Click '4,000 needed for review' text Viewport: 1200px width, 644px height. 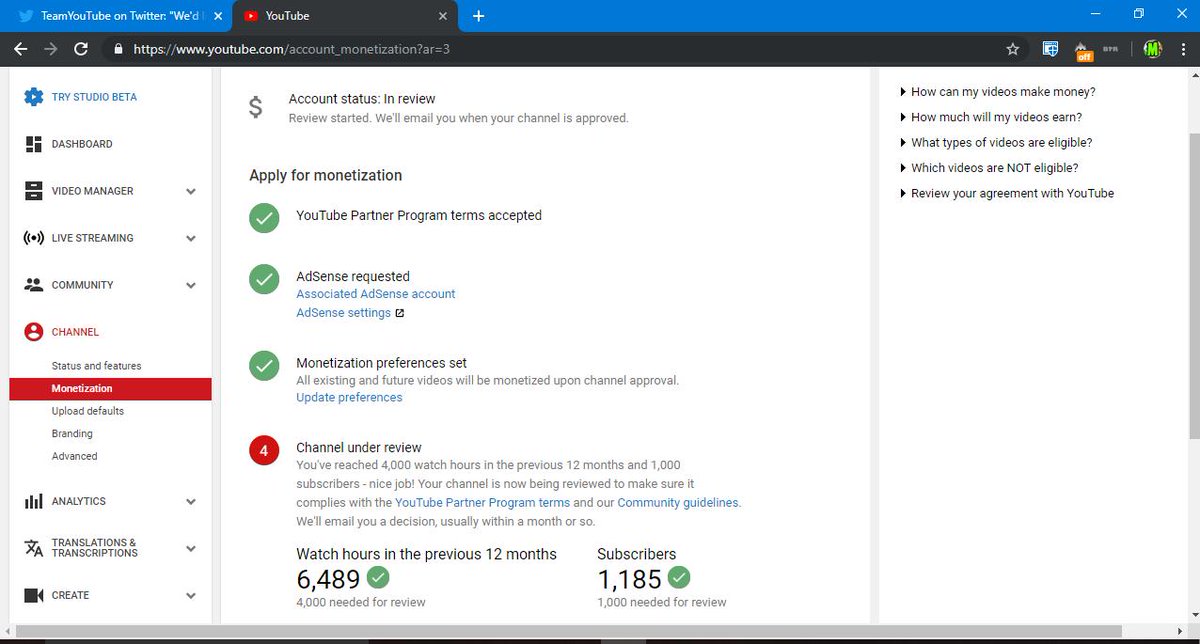point(361,602)
